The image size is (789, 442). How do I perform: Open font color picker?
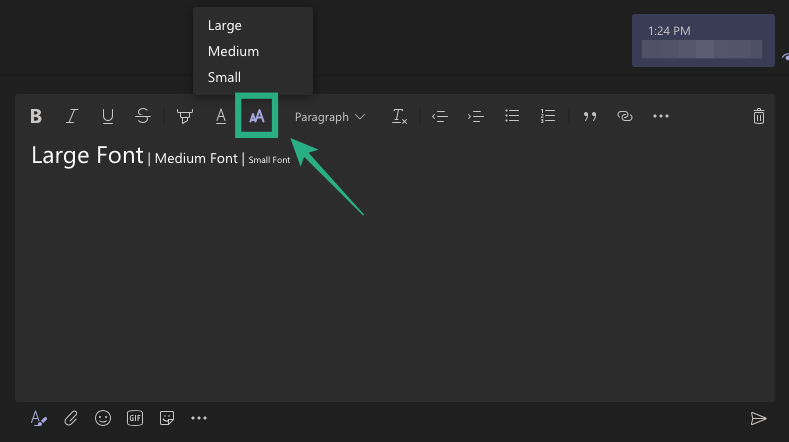220,116
